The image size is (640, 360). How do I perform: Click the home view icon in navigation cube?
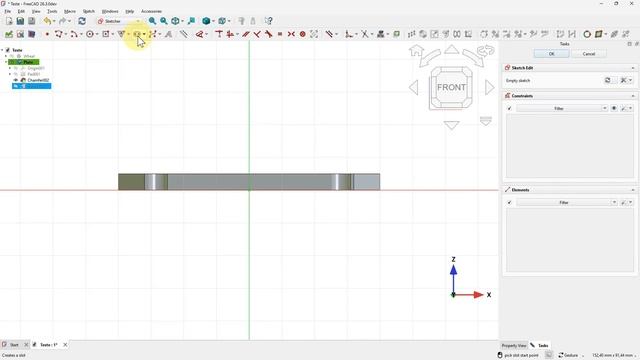click(416, 51)
